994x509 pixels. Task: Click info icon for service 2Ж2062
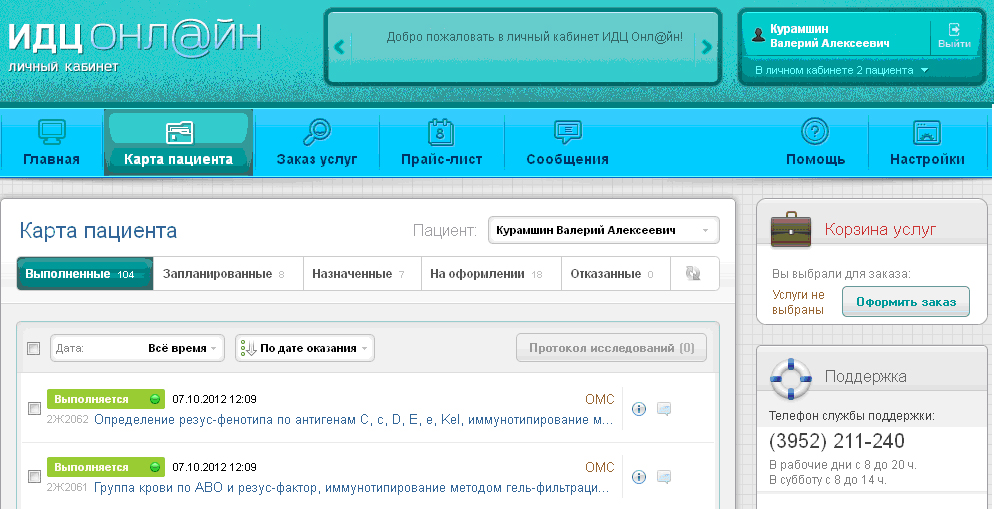(639, 408)
